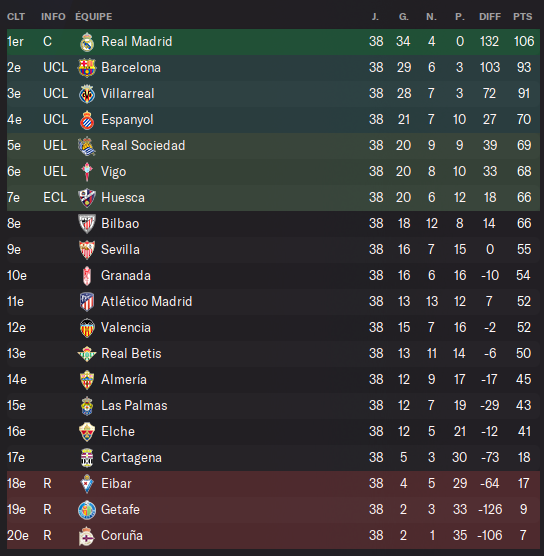Click the Real Betis crest icon
Image resolution: width=544 pixels, height=556 pixels.
tap(87, 354)
